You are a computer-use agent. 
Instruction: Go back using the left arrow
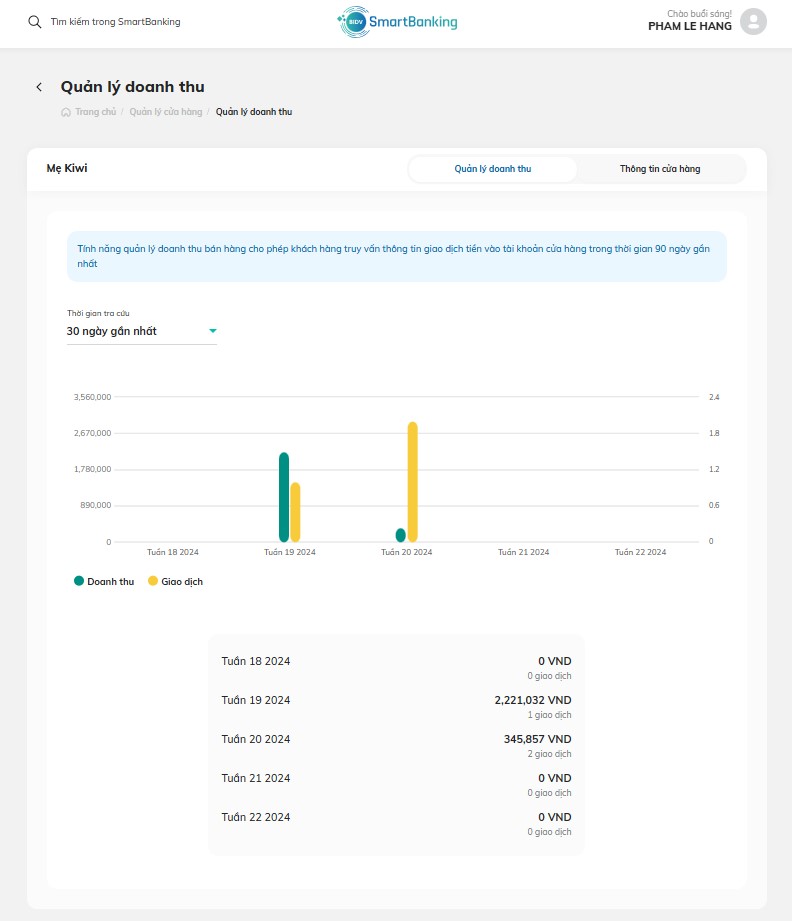tap(39, 87)
